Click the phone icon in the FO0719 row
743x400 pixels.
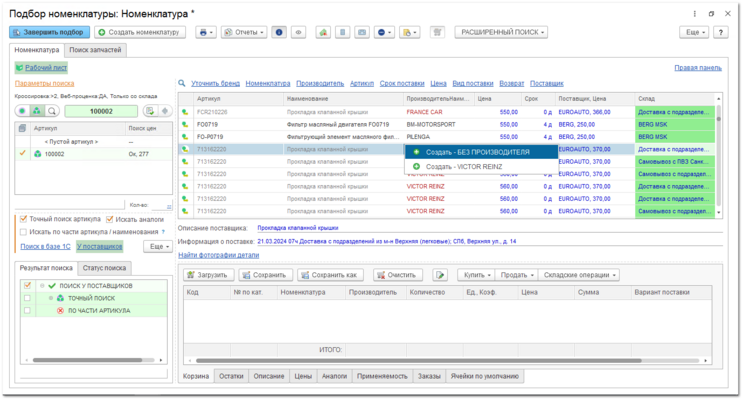point(185,125)
